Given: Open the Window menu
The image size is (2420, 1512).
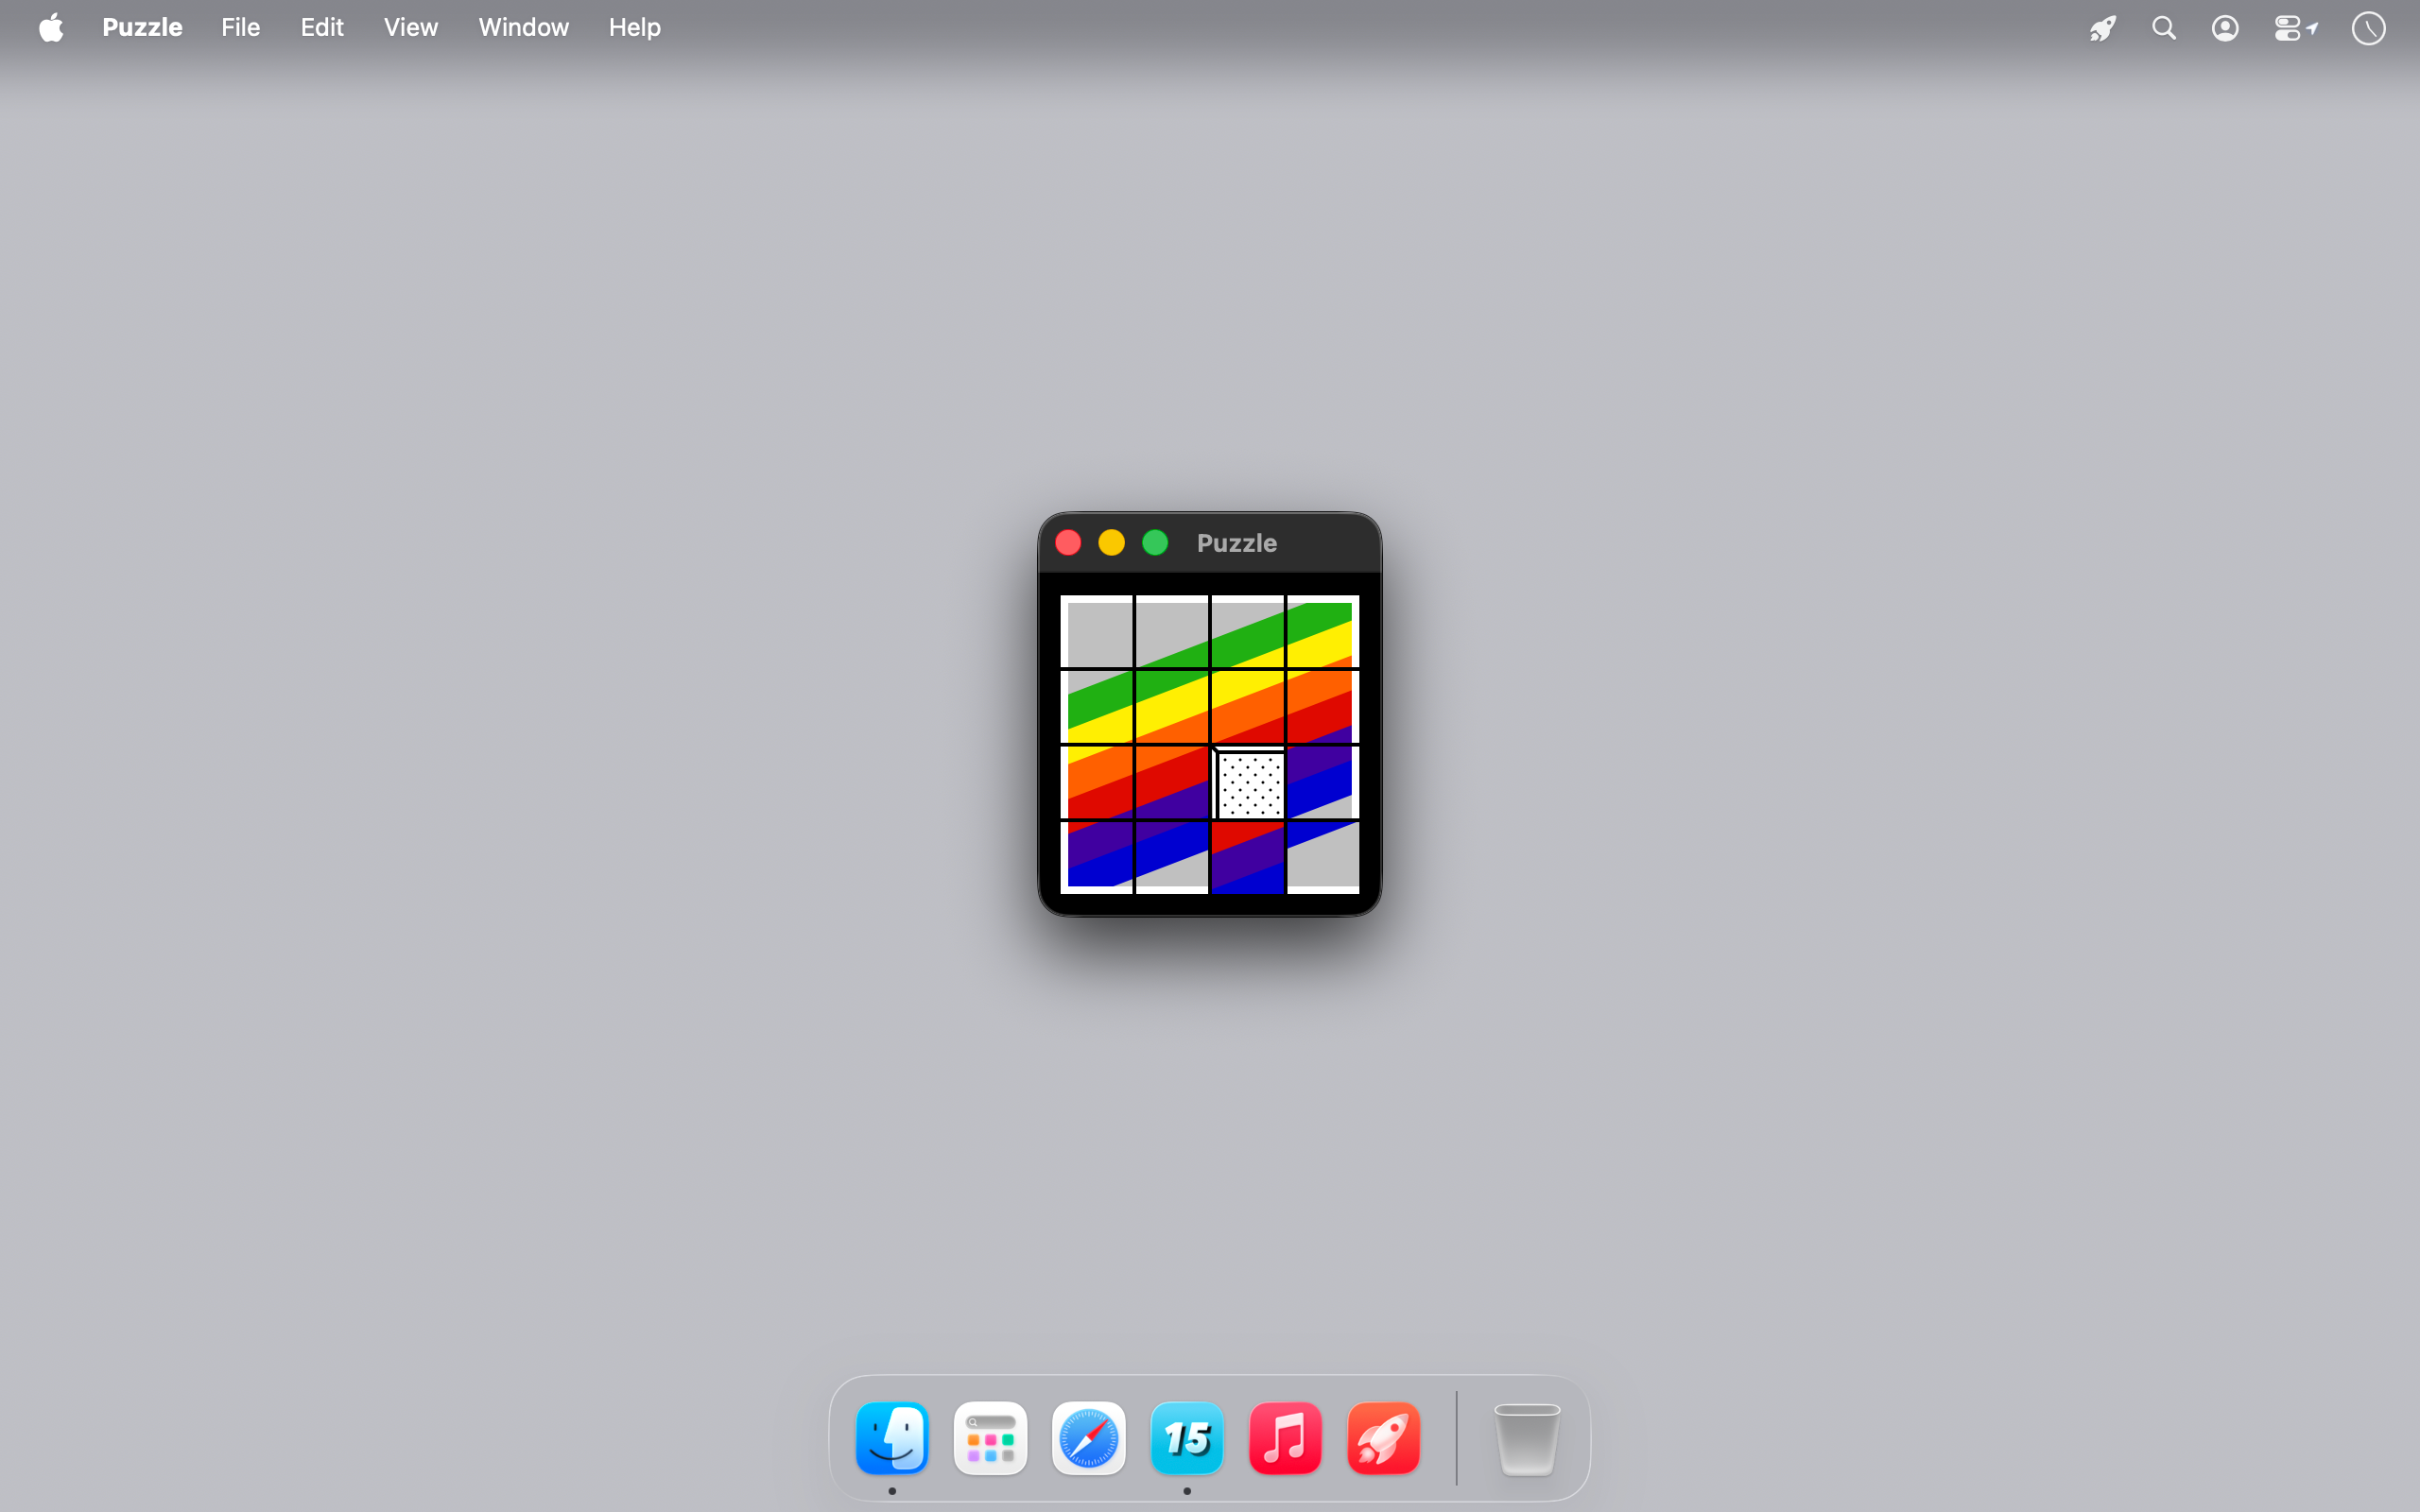Looking at the screenshot, I should click(523, 28).
